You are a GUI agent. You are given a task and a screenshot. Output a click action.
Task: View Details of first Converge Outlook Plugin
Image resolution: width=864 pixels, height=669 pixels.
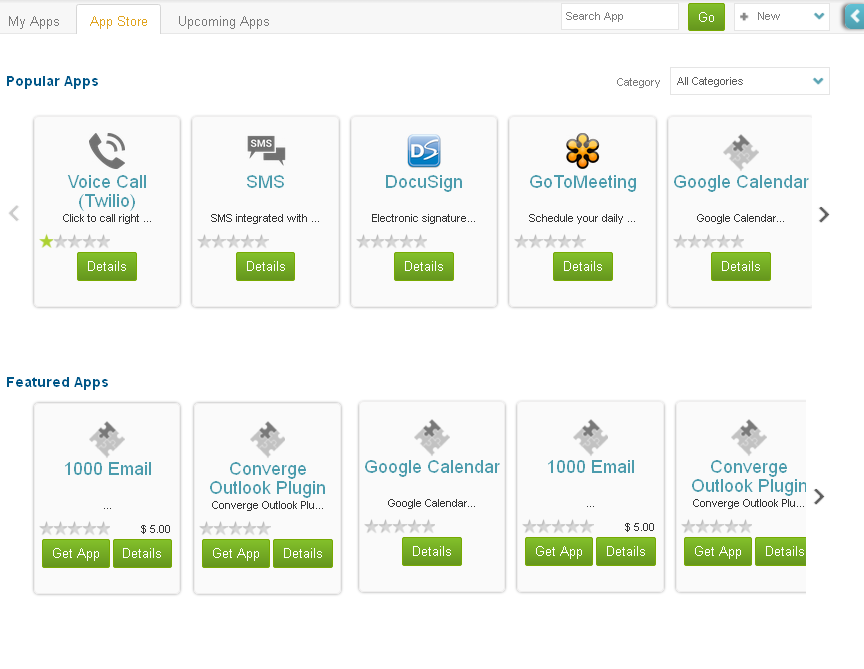click(x=303, y=553)
